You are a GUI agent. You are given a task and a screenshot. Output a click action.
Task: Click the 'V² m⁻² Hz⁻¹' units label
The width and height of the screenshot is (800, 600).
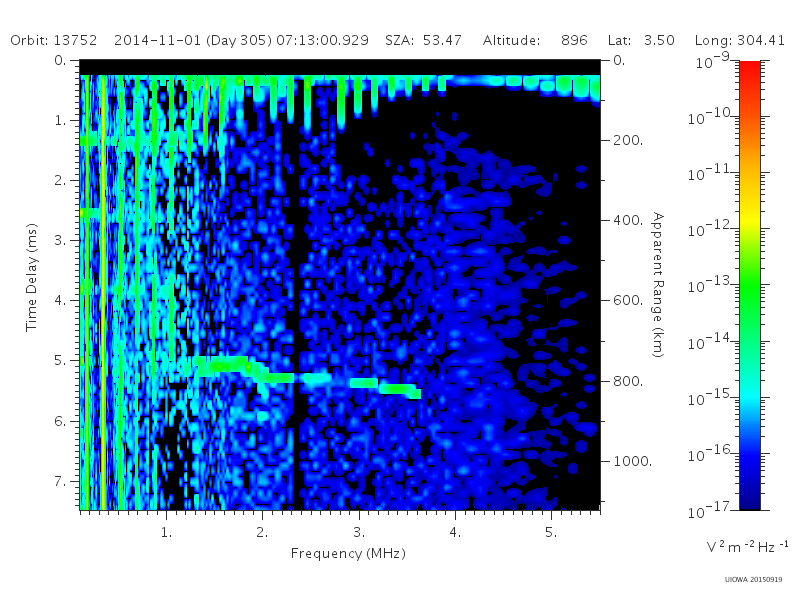point(747,546)
